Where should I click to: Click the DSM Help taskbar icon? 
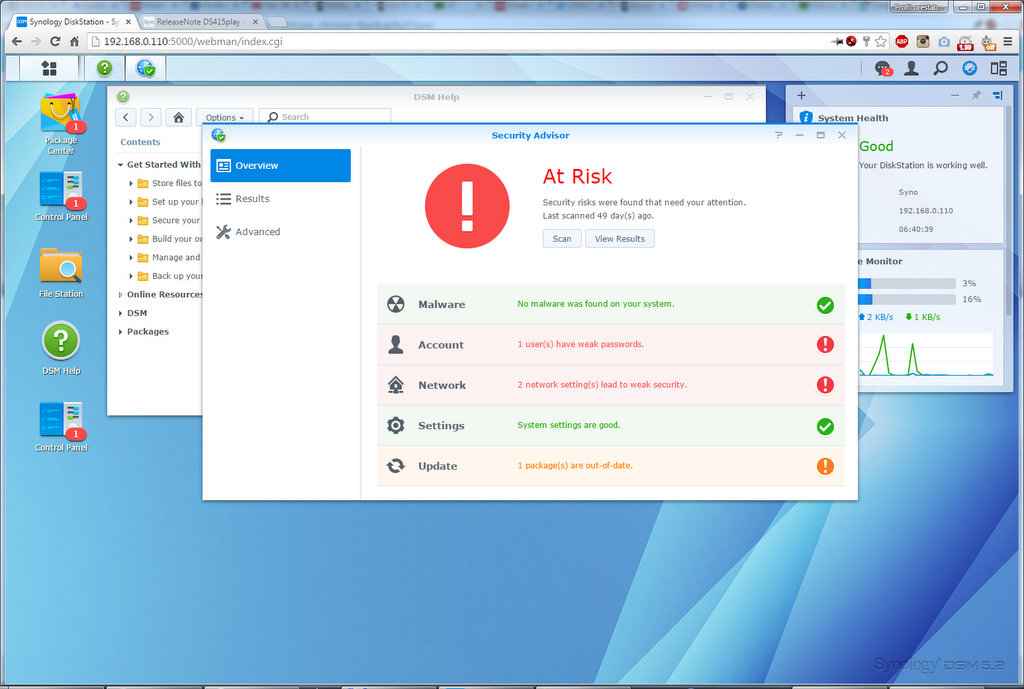pyautogui.click(x=104, y=68)
